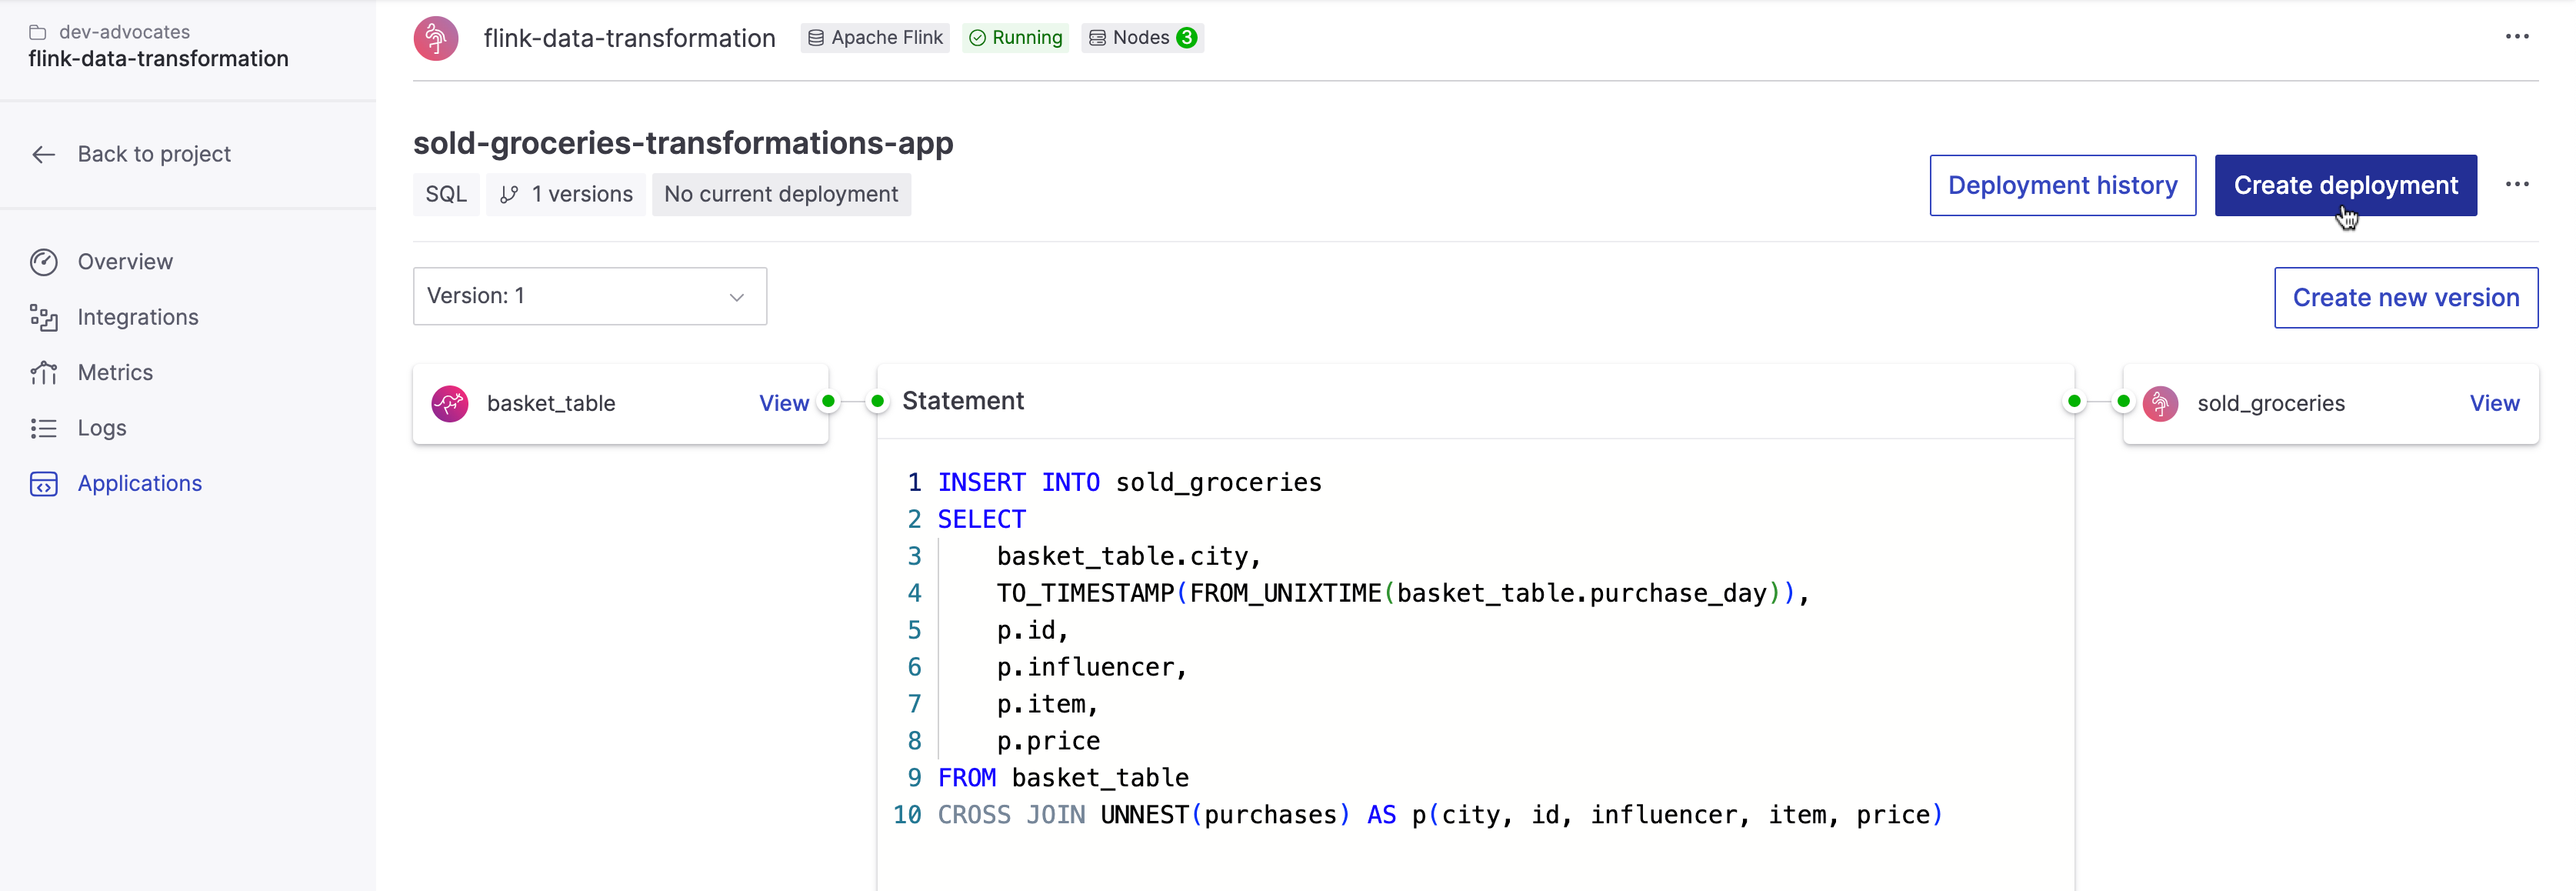View service Logs via sidebar icon
Screen dimensions: 2576x891
pyautogui.click(x=45, y=427)
